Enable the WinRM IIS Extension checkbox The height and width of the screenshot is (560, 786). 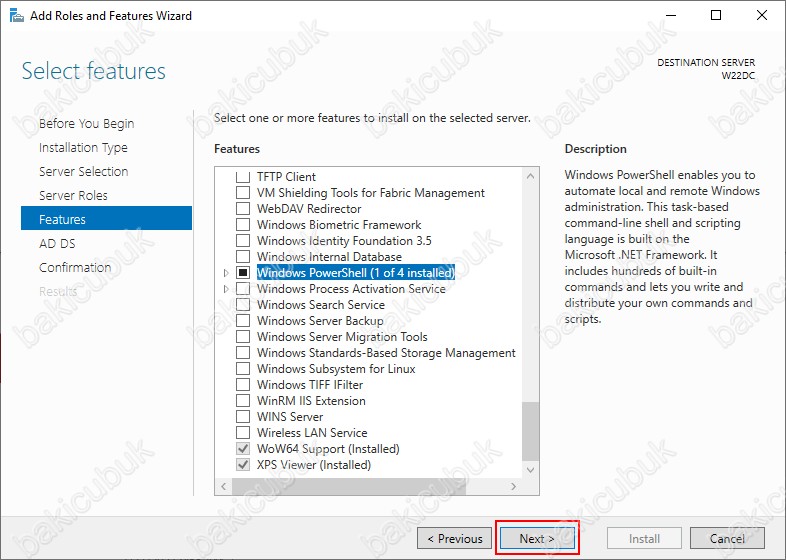243,401
